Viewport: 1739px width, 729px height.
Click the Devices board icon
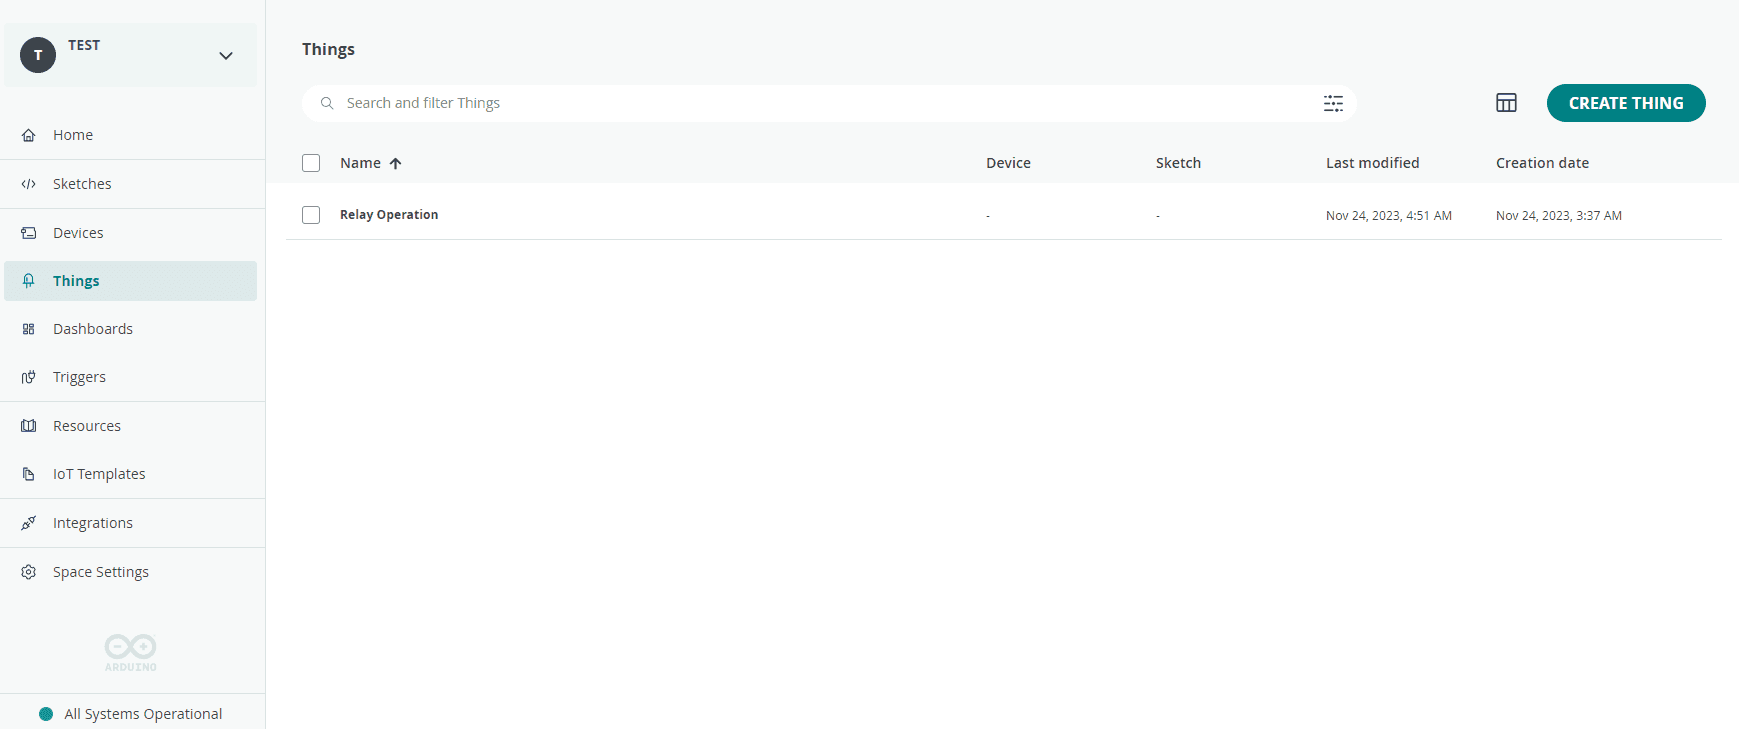coord(29,233)
